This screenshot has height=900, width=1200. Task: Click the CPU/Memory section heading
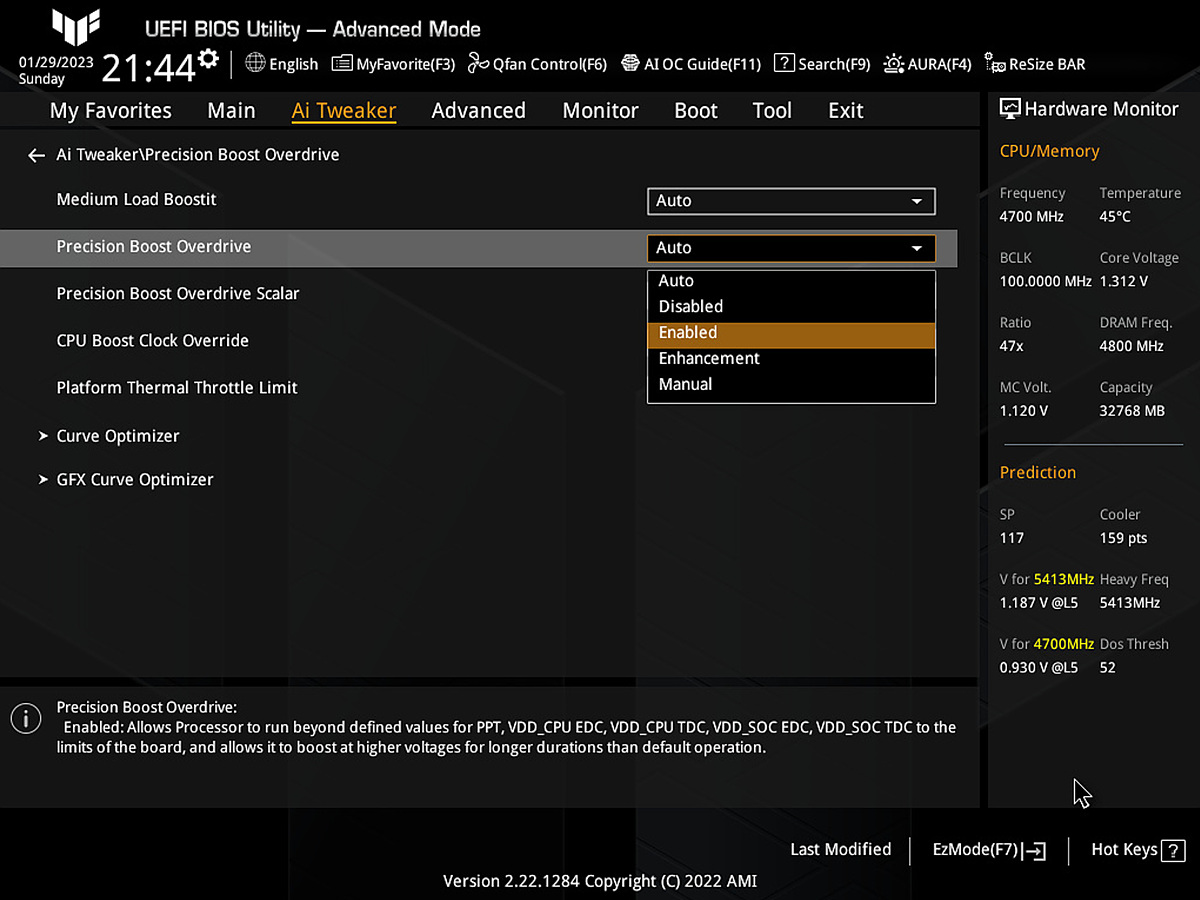pos(1049,152)
